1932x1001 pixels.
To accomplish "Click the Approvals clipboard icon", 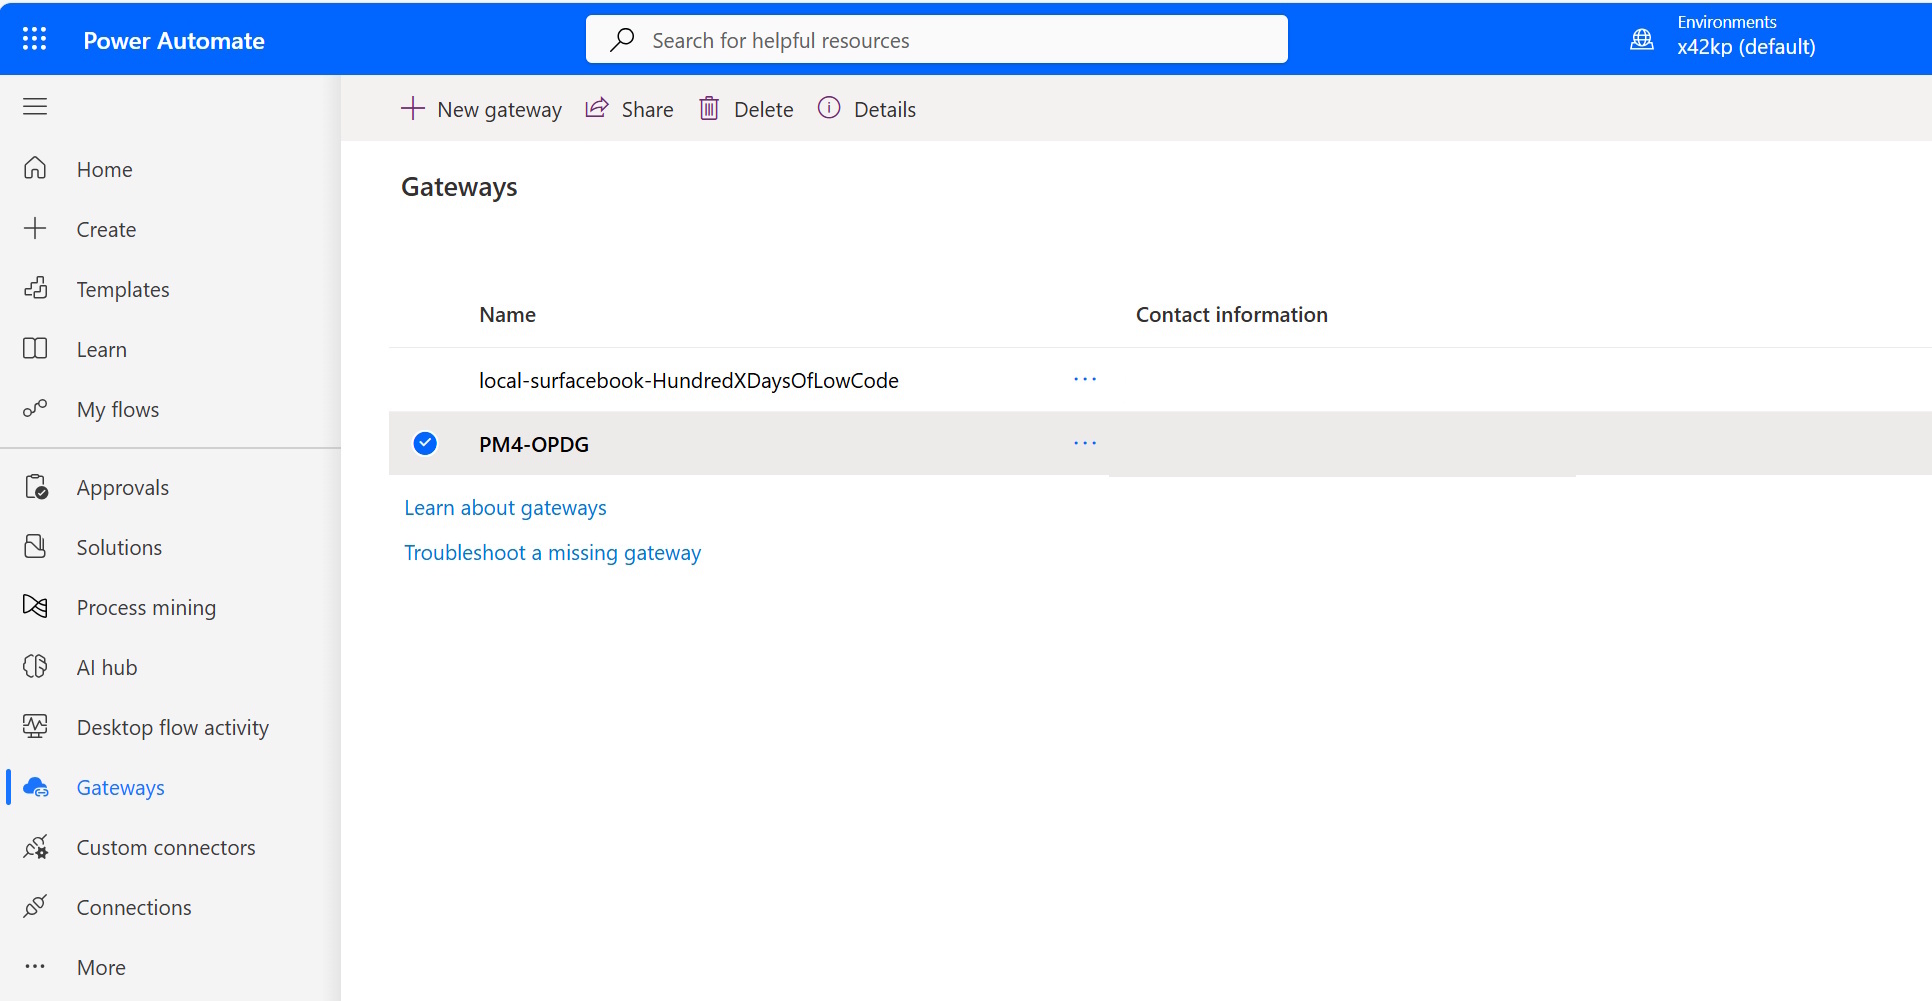I will click(x=35, y=487).
